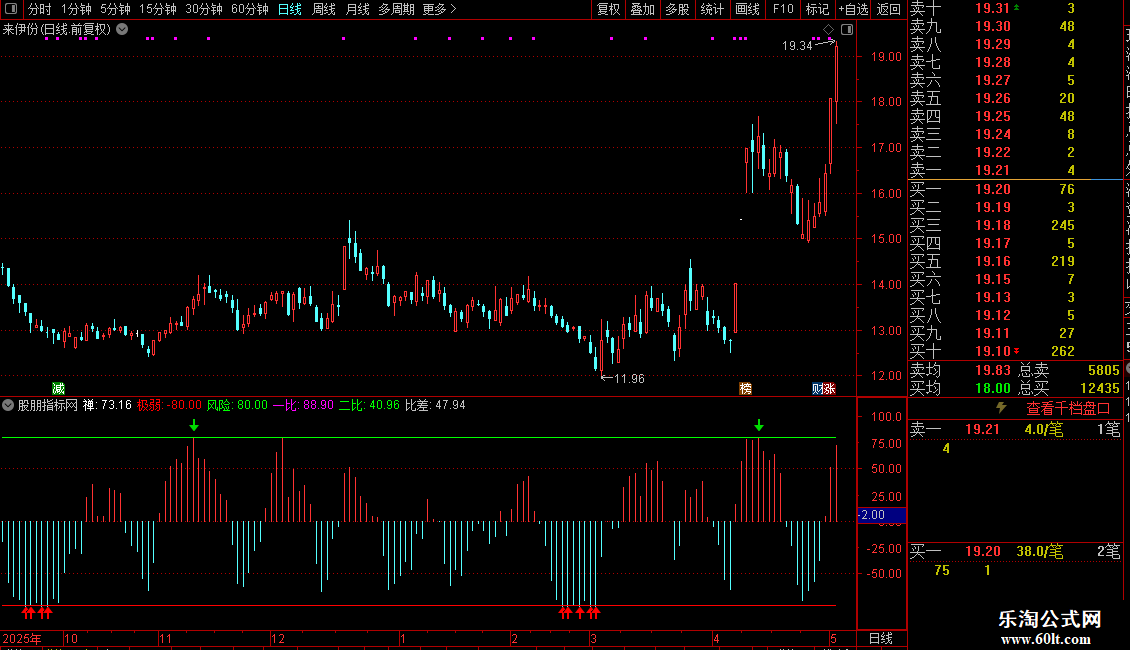Click the 2025年 label on time axis
The width and height of the screenshot is (1130, 650).
22,638
